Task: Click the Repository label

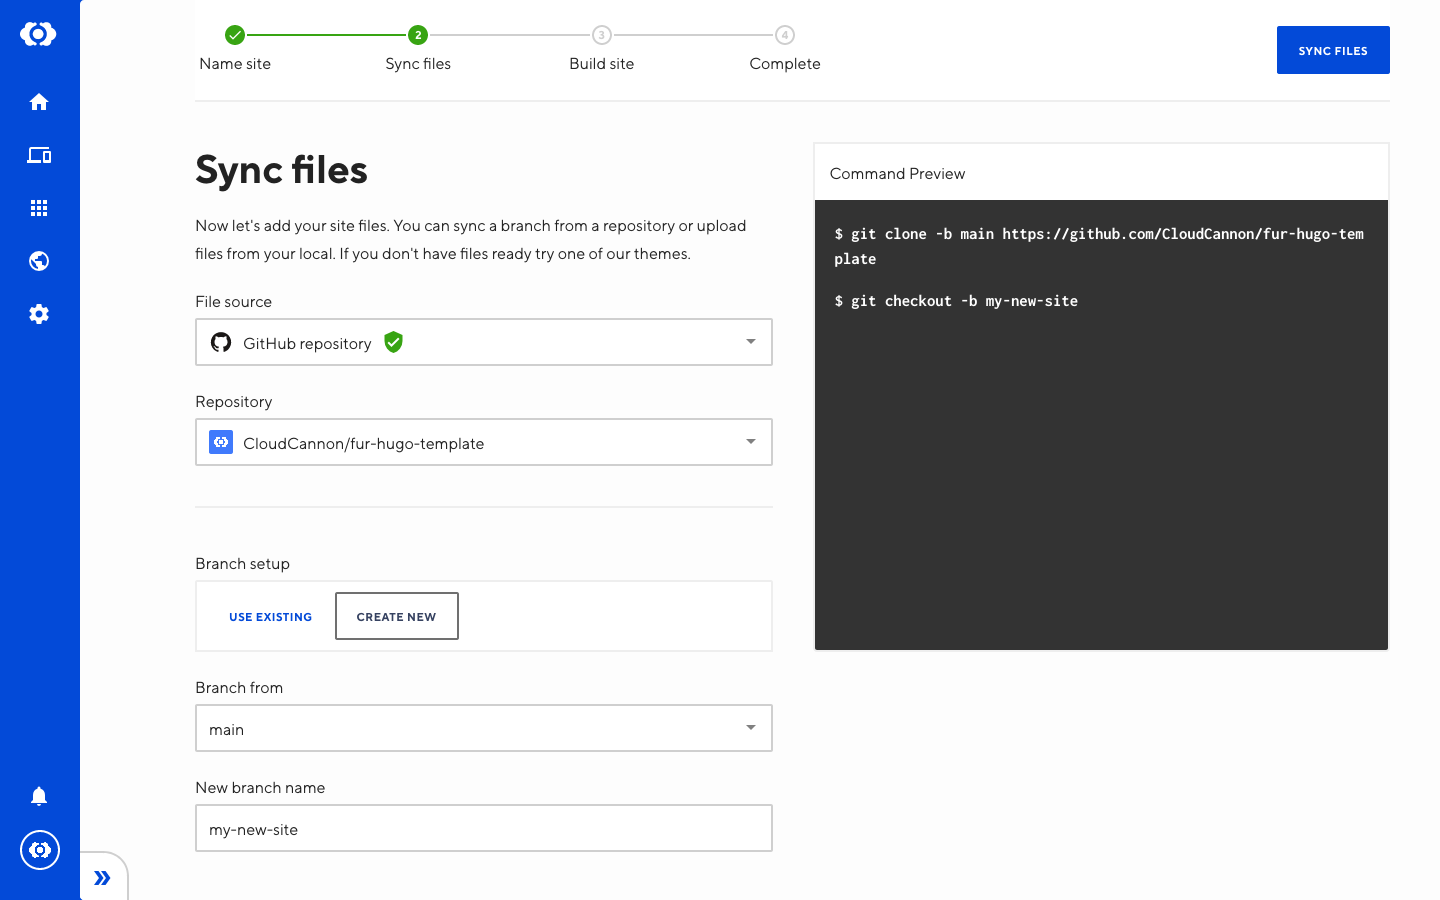Action: [234, 402]
